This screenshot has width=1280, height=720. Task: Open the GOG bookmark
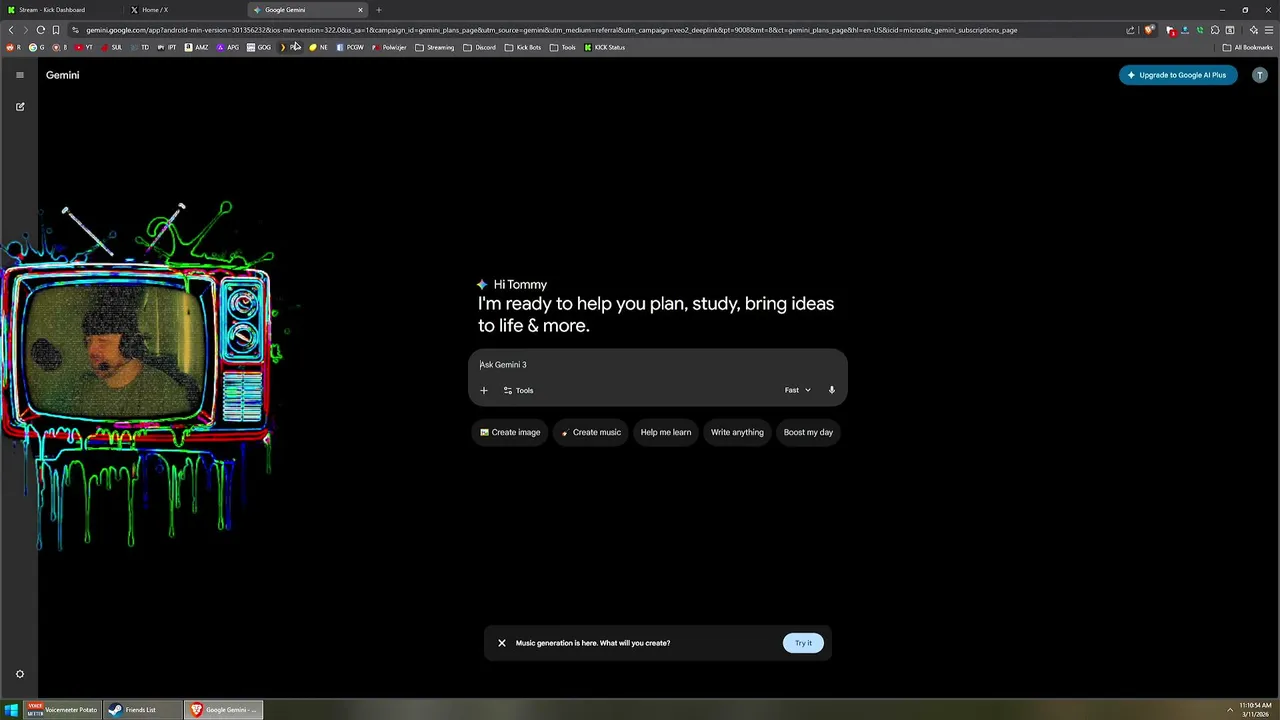point(259,47)
